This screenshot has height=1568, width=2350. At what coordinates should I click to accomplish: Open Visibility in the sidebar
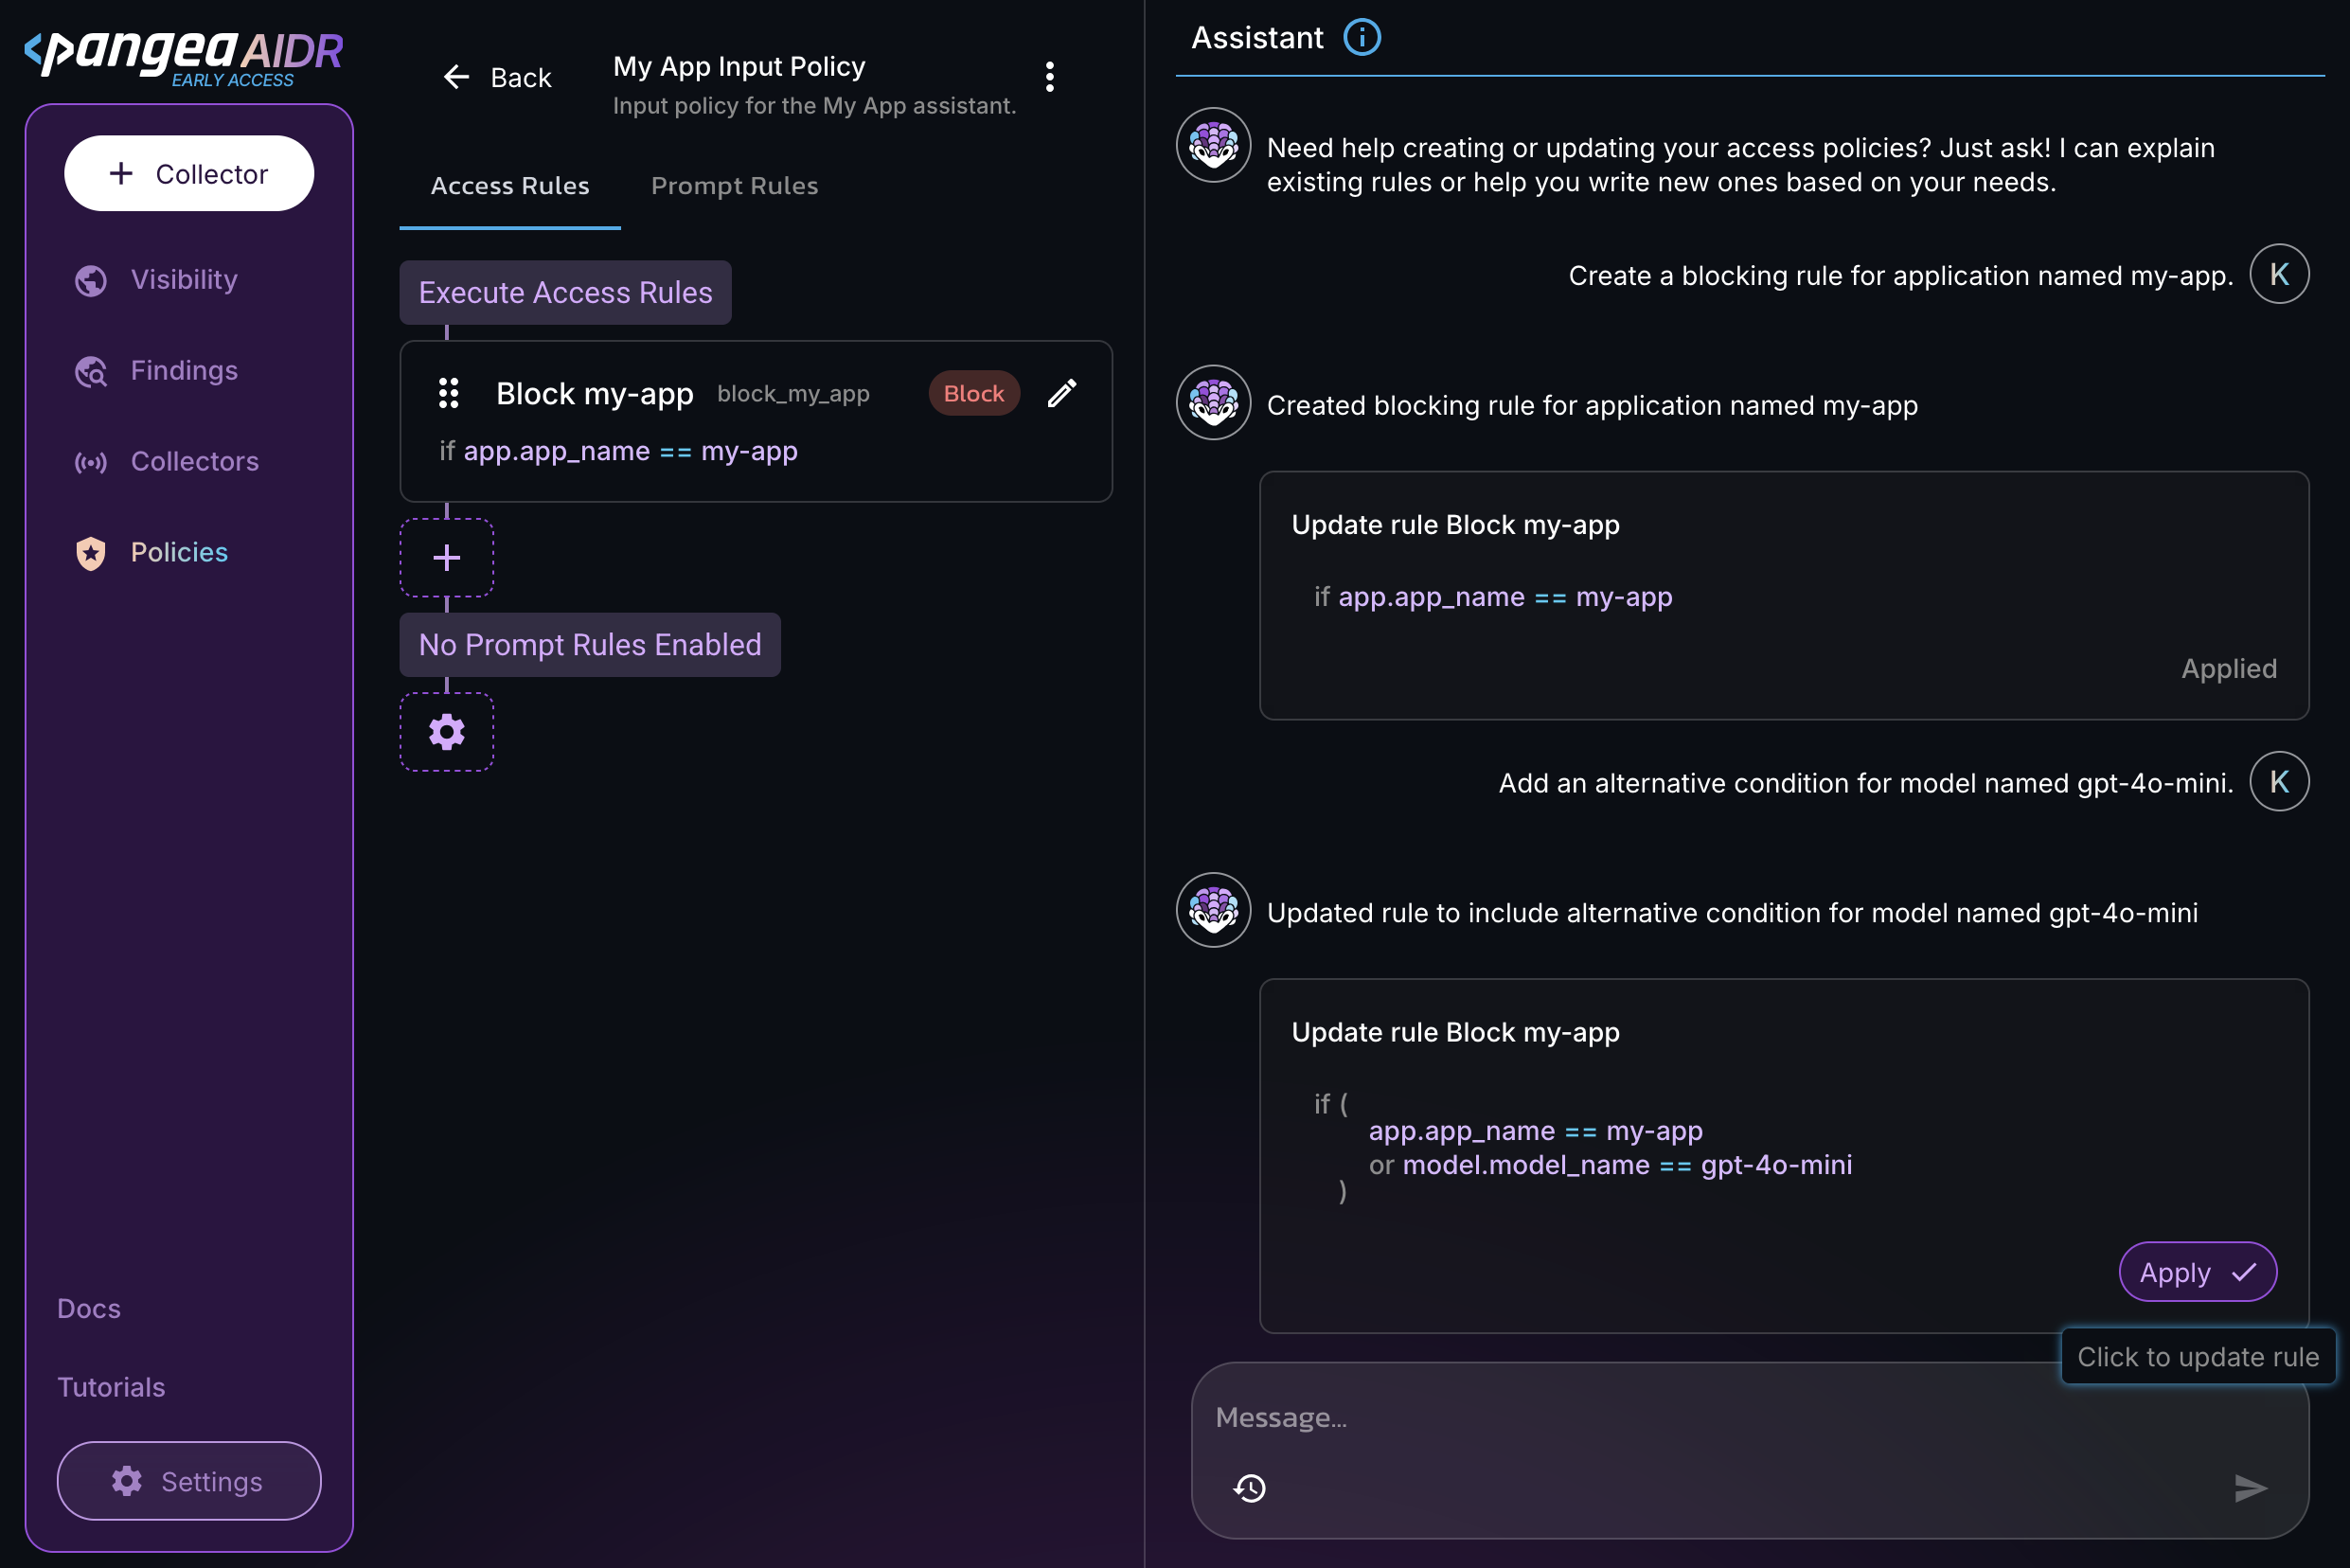pos(184,280)
